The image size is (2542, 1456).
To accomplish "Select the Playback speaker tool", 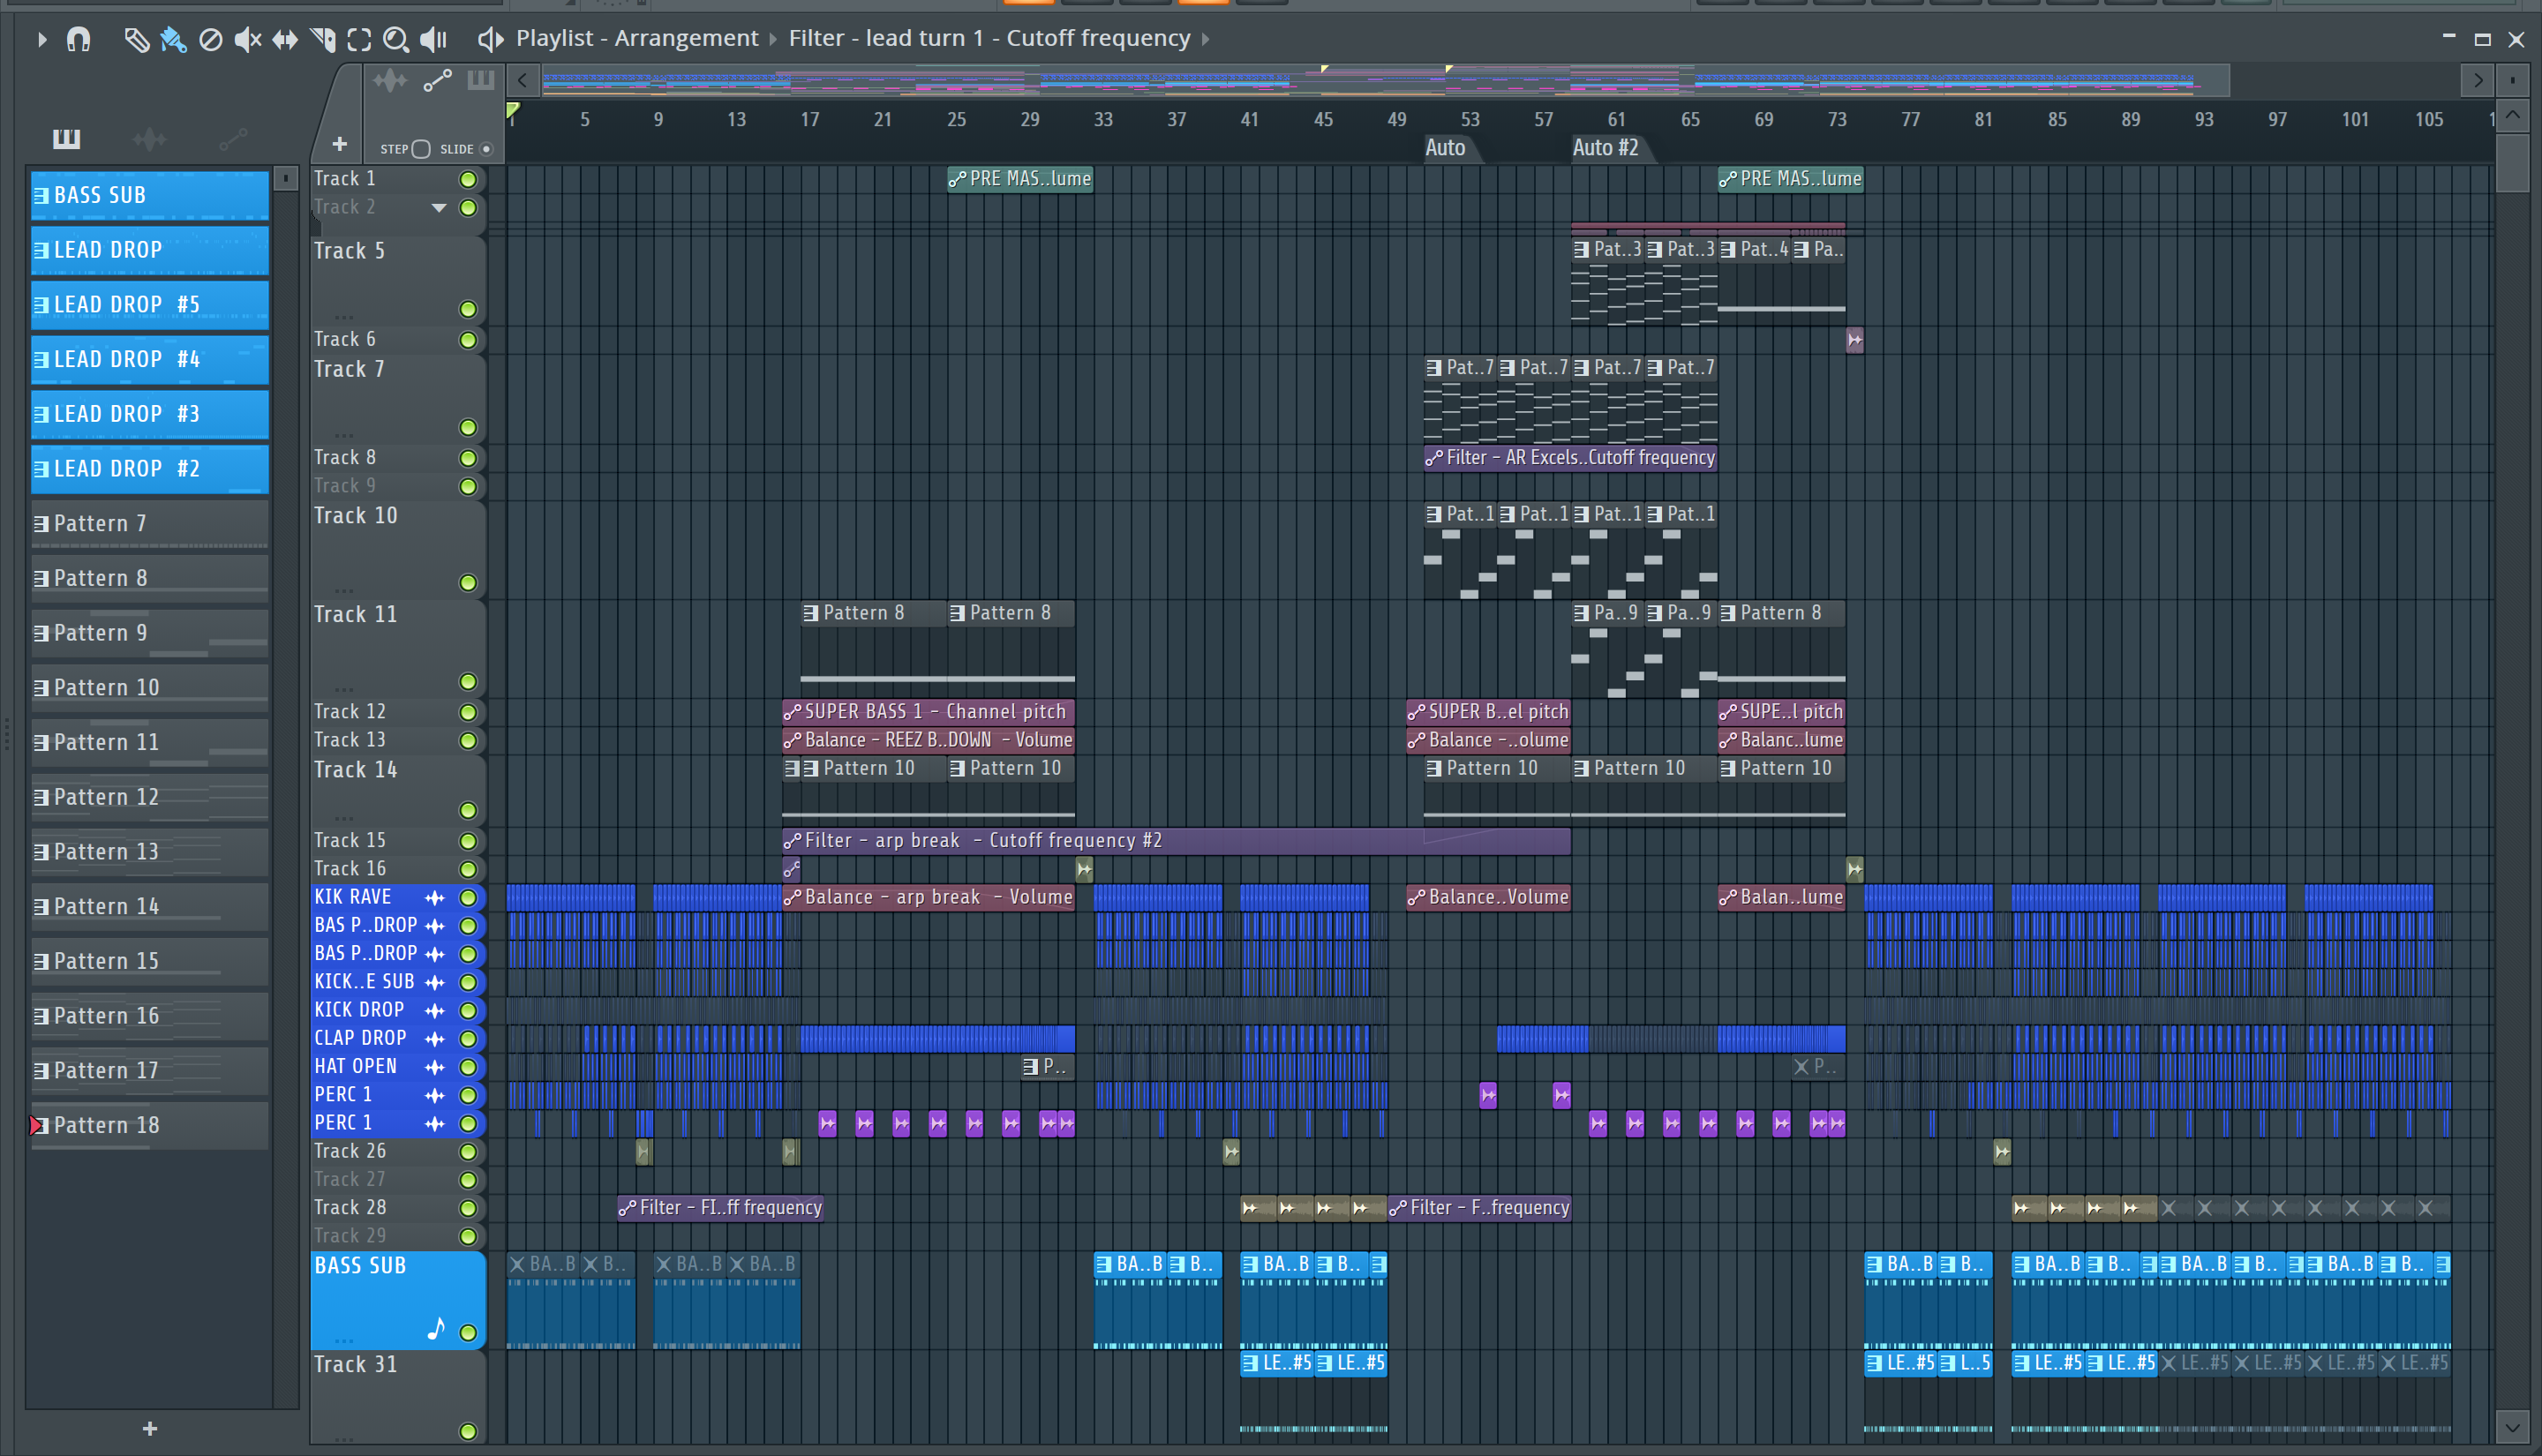I will (433, 39).
